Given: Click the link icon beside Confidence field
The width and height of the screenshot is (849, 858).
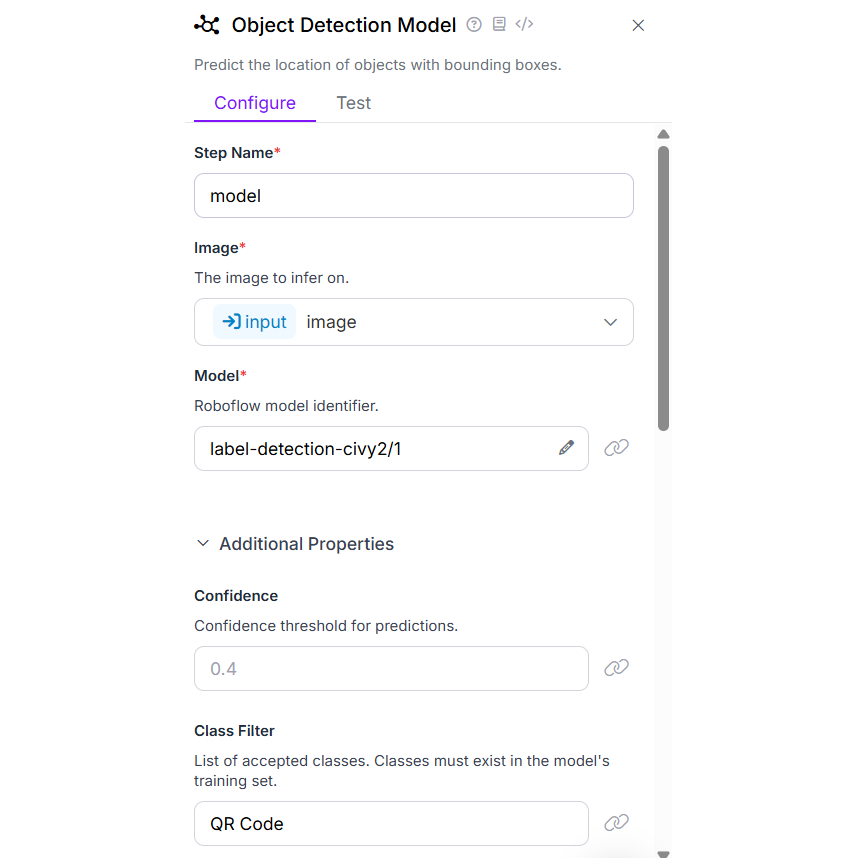Looking at the screenshot, I should point(617,667).
